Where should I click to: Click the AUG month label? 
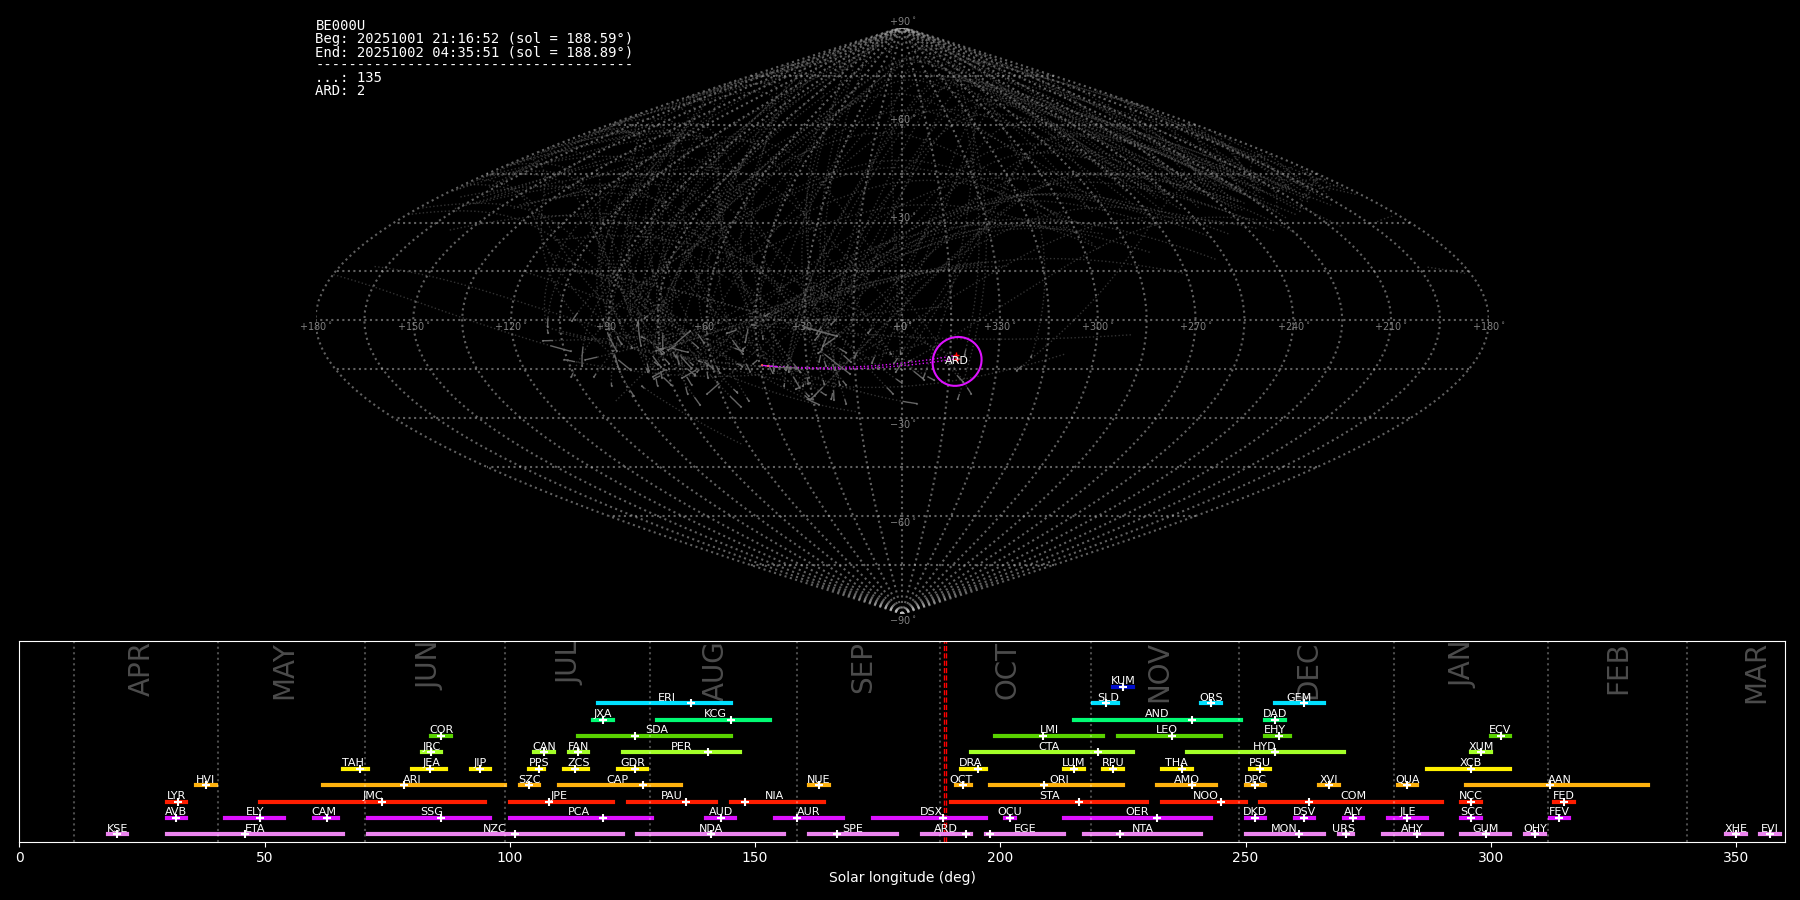pyautogui.click(x=713, y=672)
